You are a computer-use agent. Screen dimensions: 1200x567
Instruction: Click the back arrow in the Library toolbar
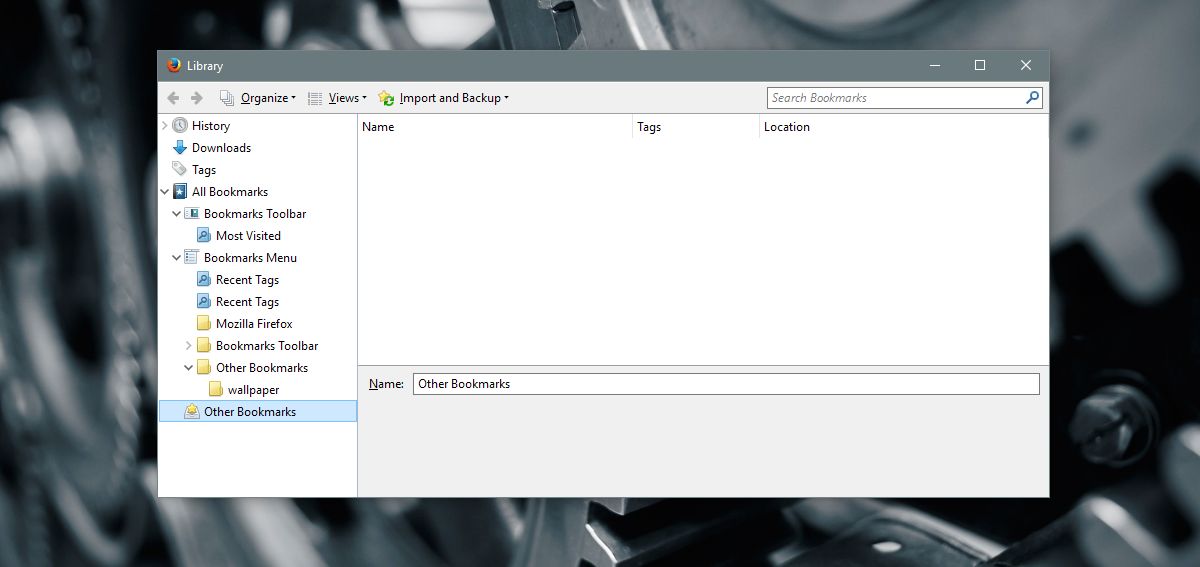click(173, 98)
